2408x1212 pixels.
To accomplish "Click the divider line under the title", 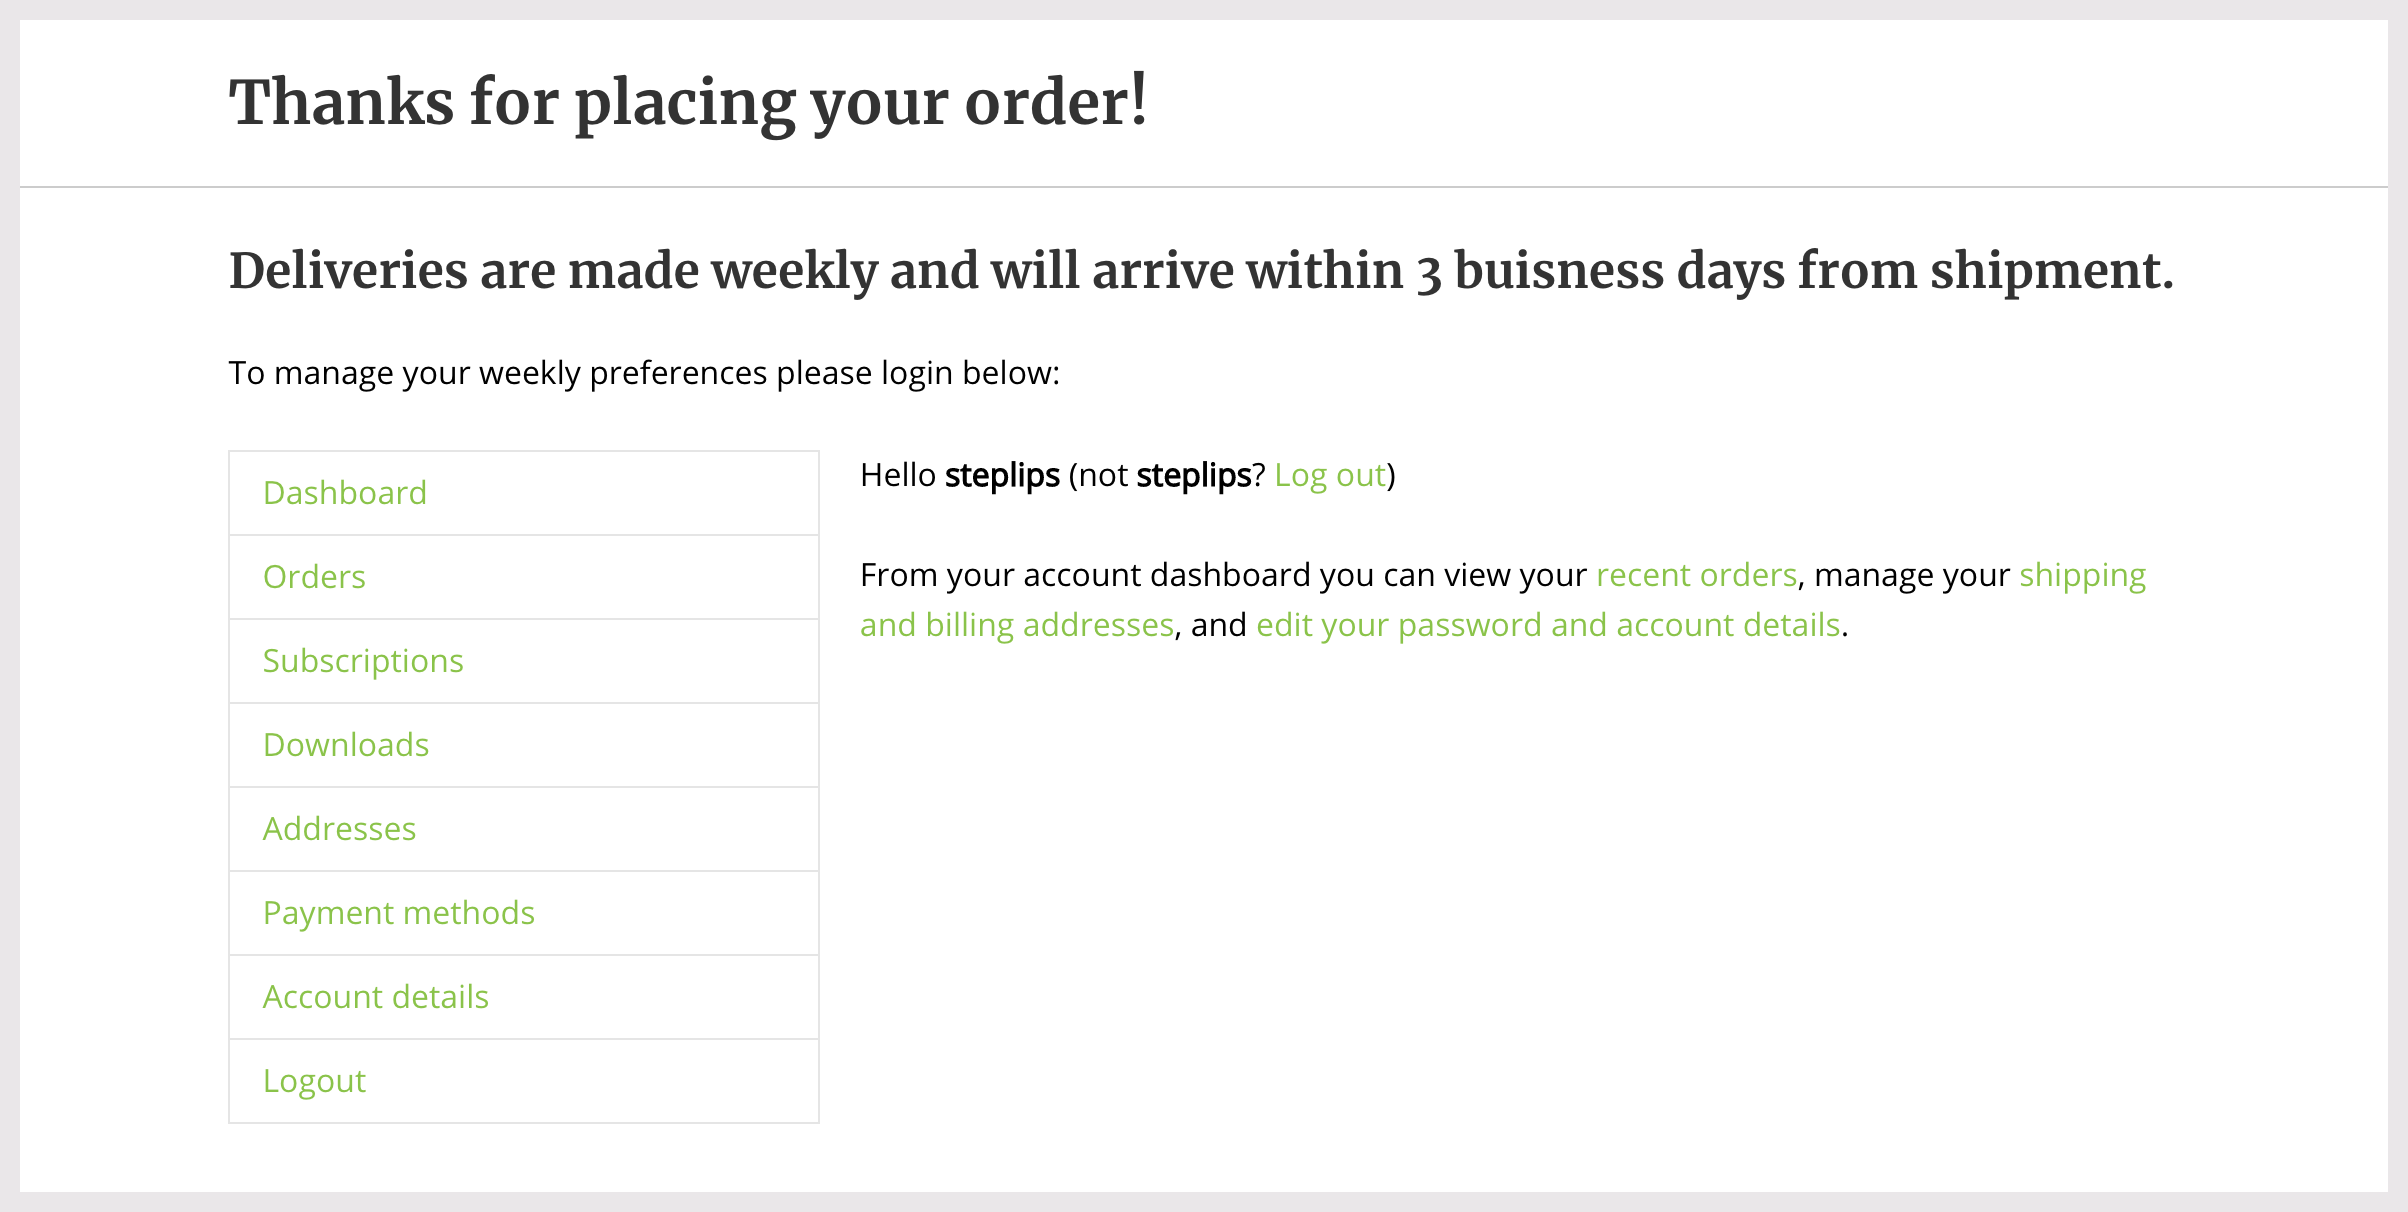I will 1204,187.
